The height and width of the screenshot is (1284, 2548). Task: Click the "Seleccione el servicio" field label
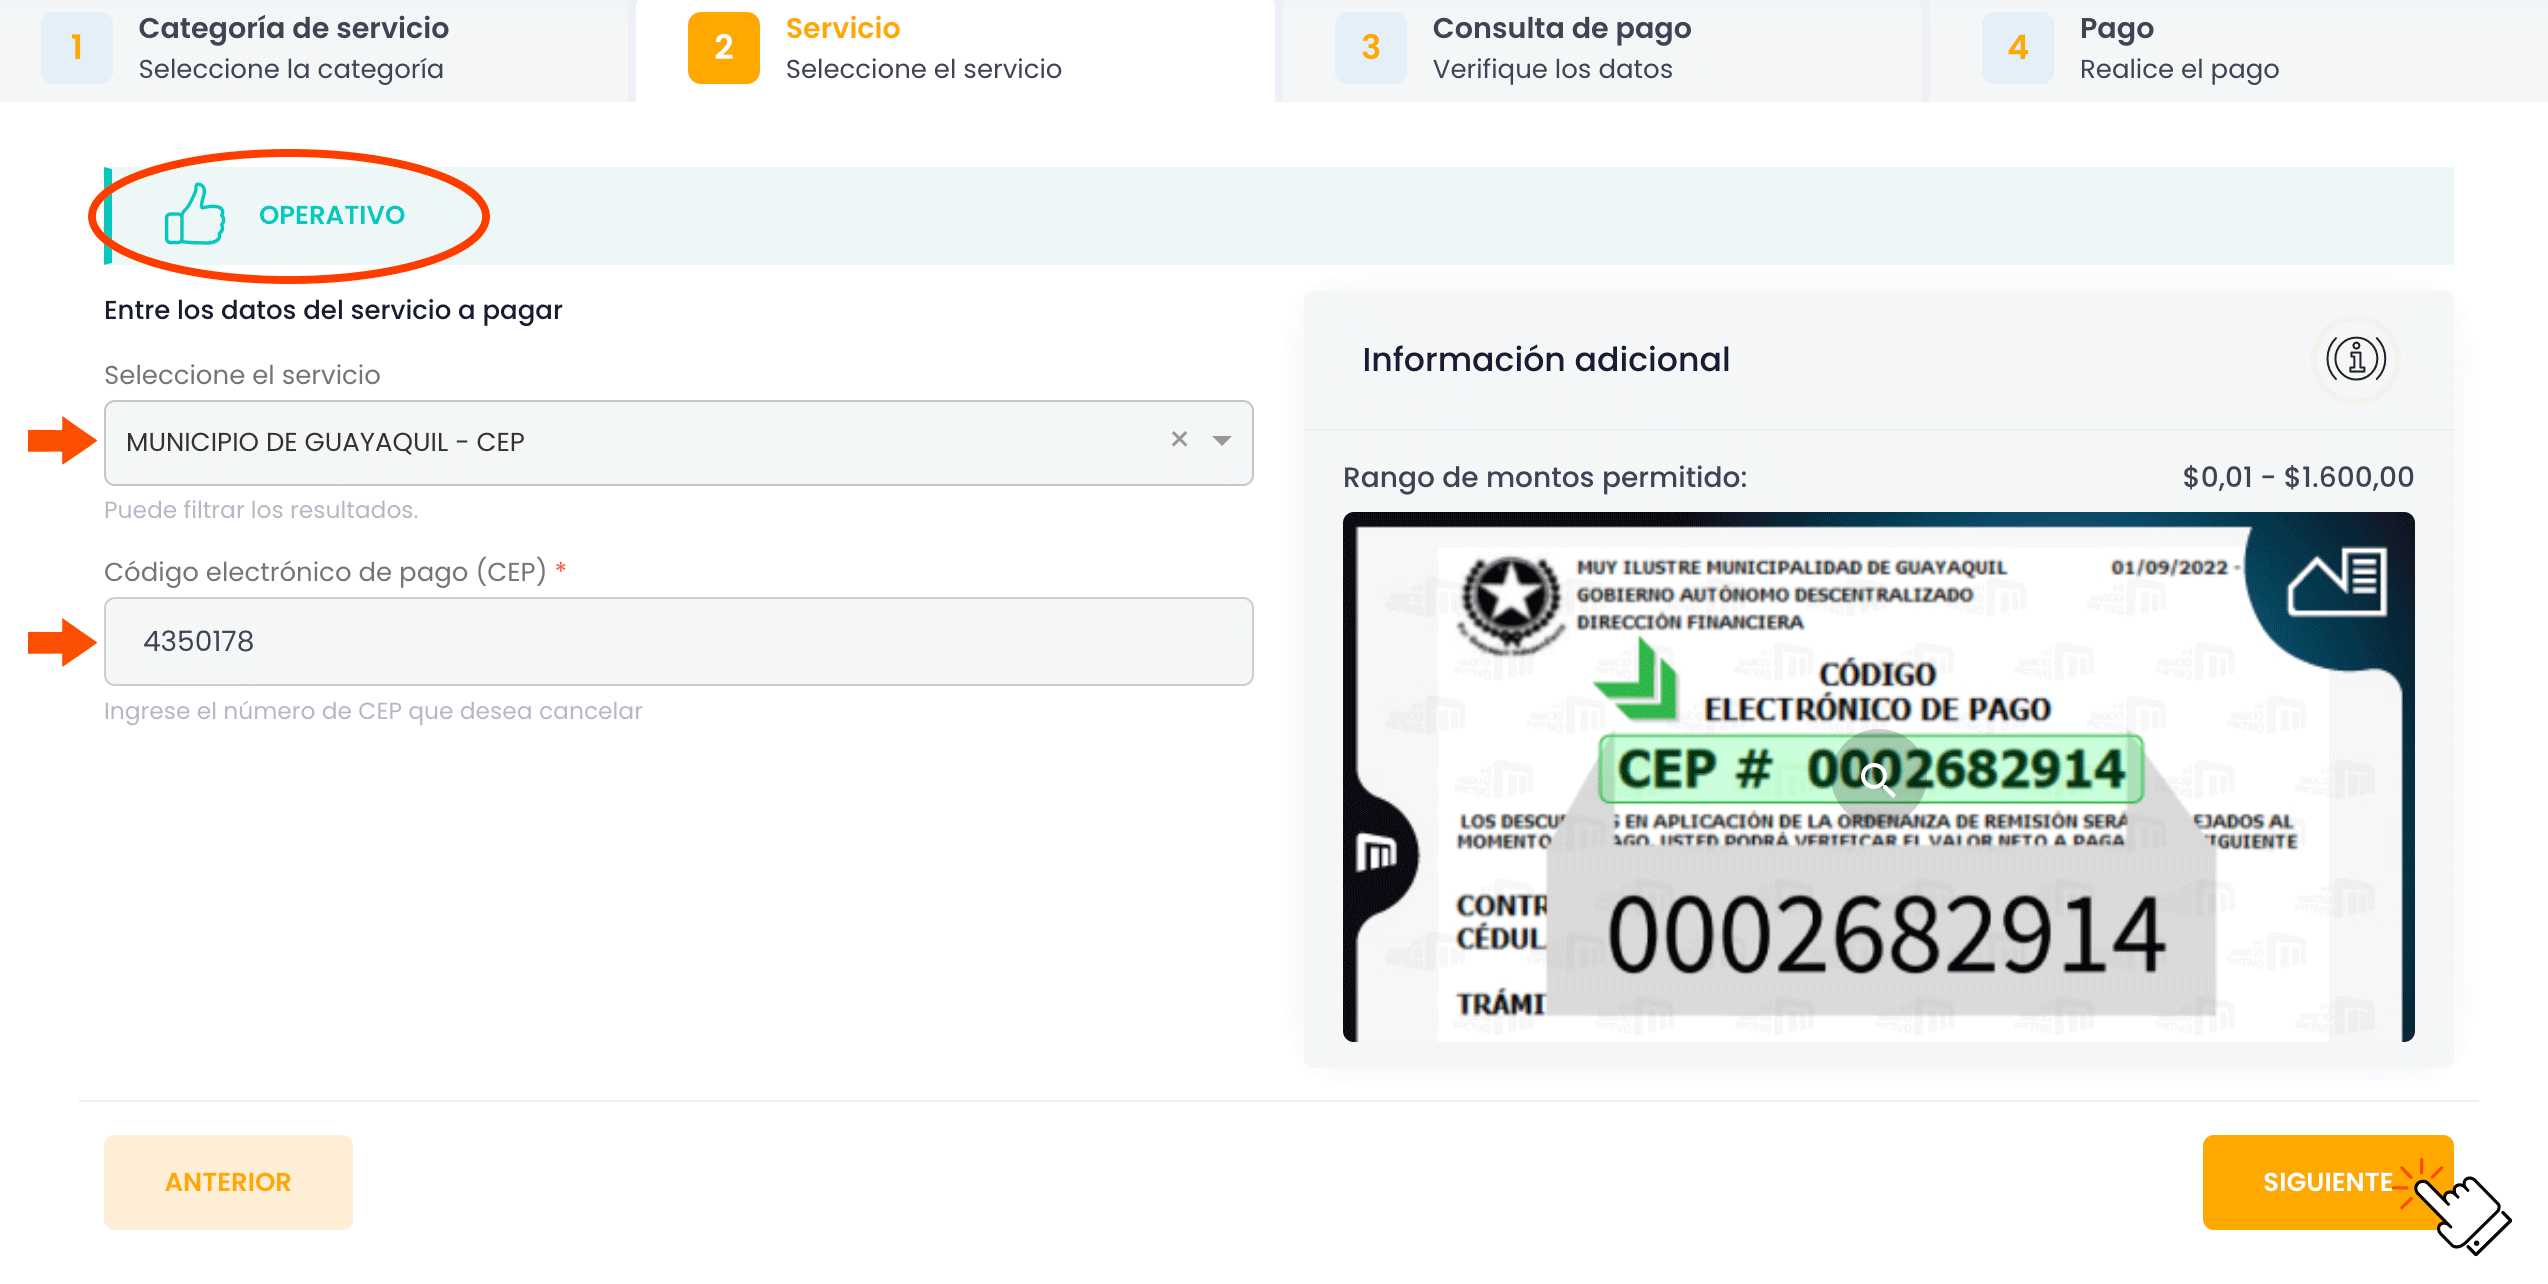click(242, 375)
